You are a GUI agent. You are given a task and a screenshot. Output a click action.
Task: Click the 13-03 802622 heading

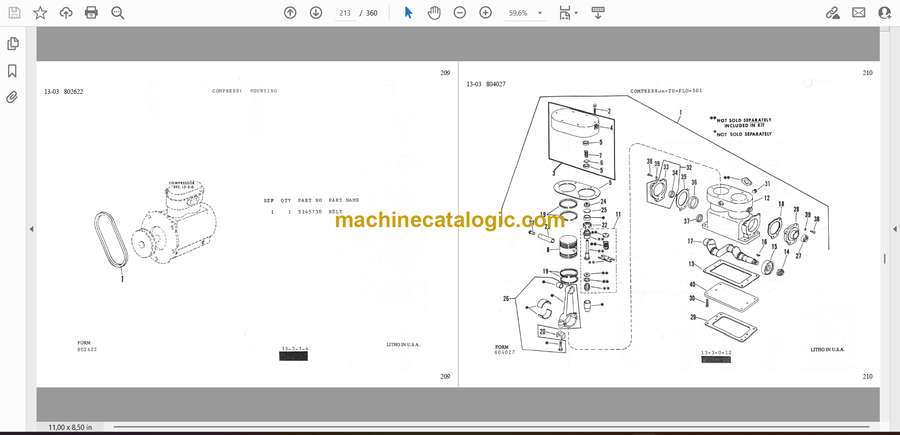click(63, 91)
